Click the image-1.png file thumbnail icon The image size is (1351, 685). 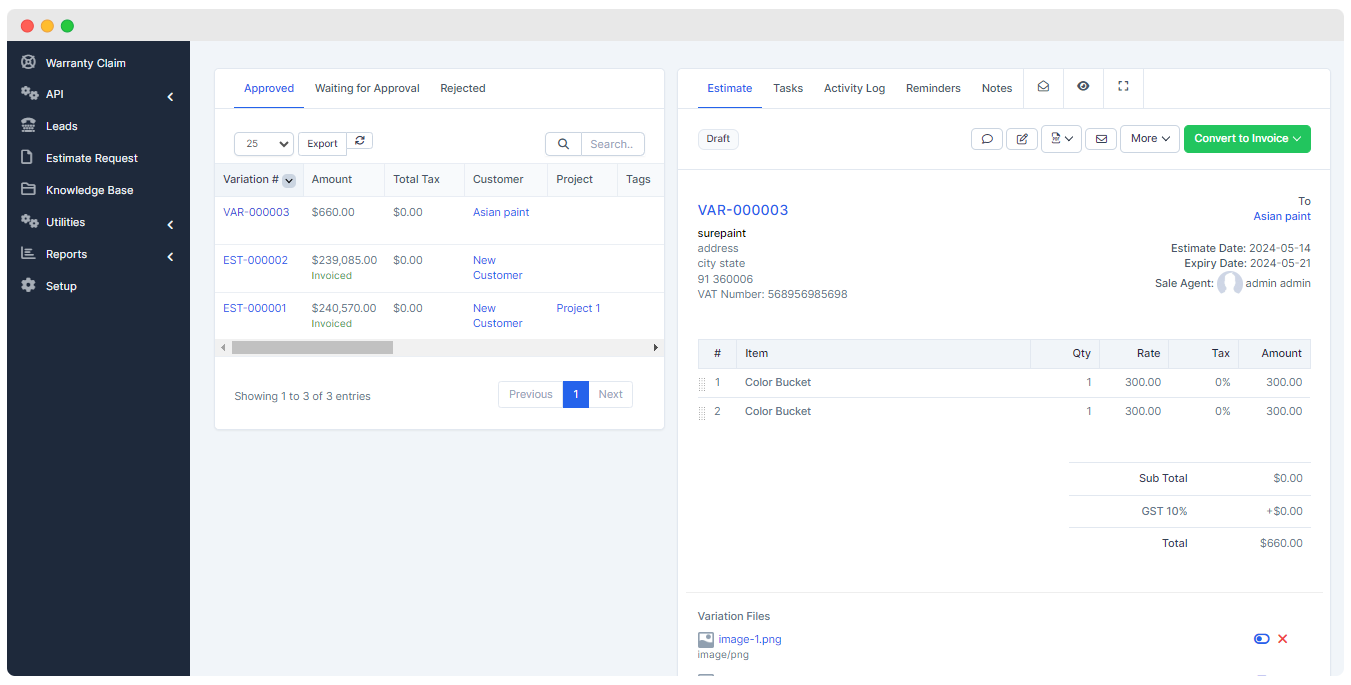[x=706, y=639]
